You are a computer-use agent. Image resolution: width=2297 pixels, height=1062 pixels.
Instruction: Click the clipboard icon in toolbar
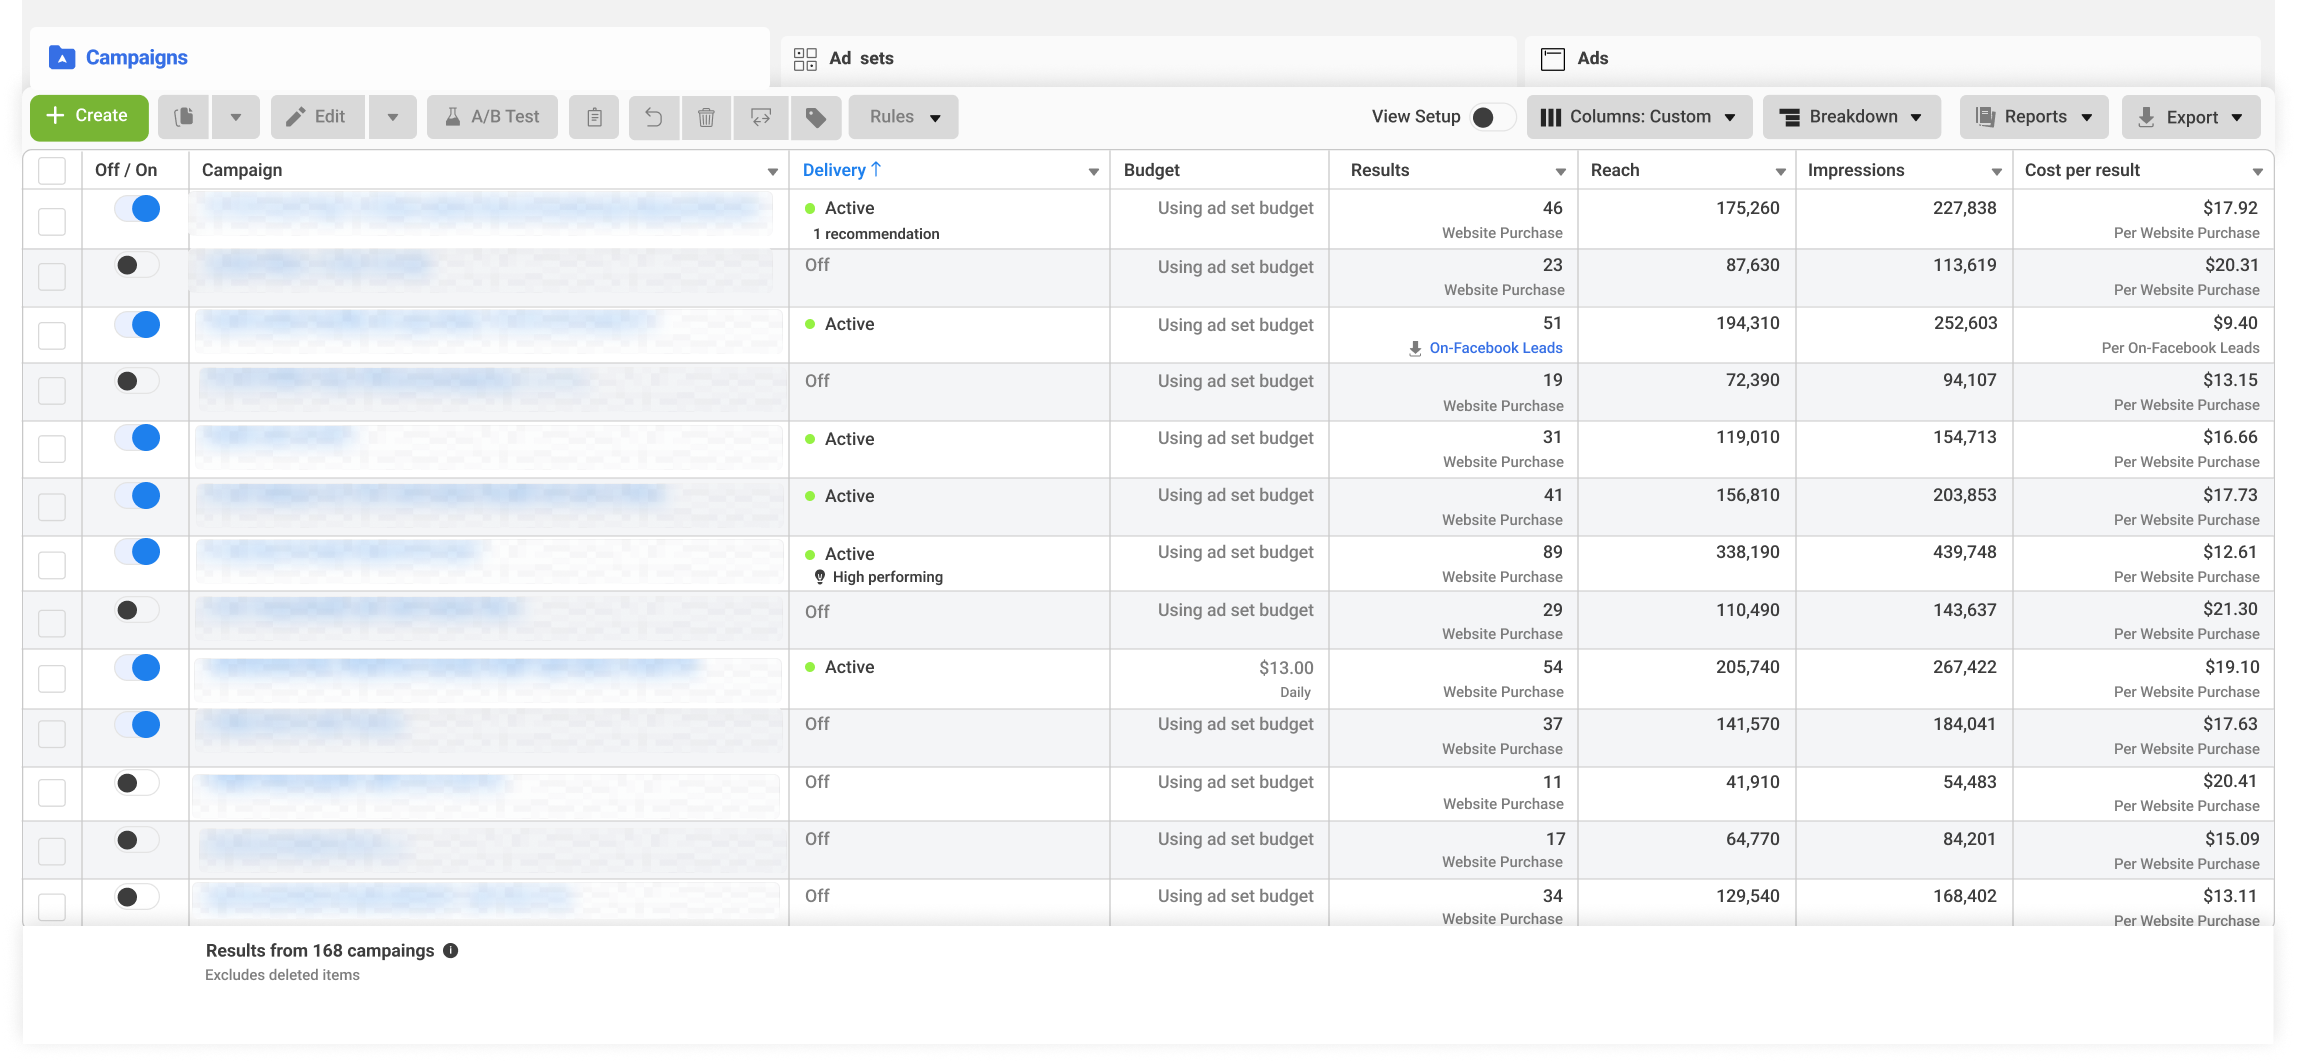[594, 117]
